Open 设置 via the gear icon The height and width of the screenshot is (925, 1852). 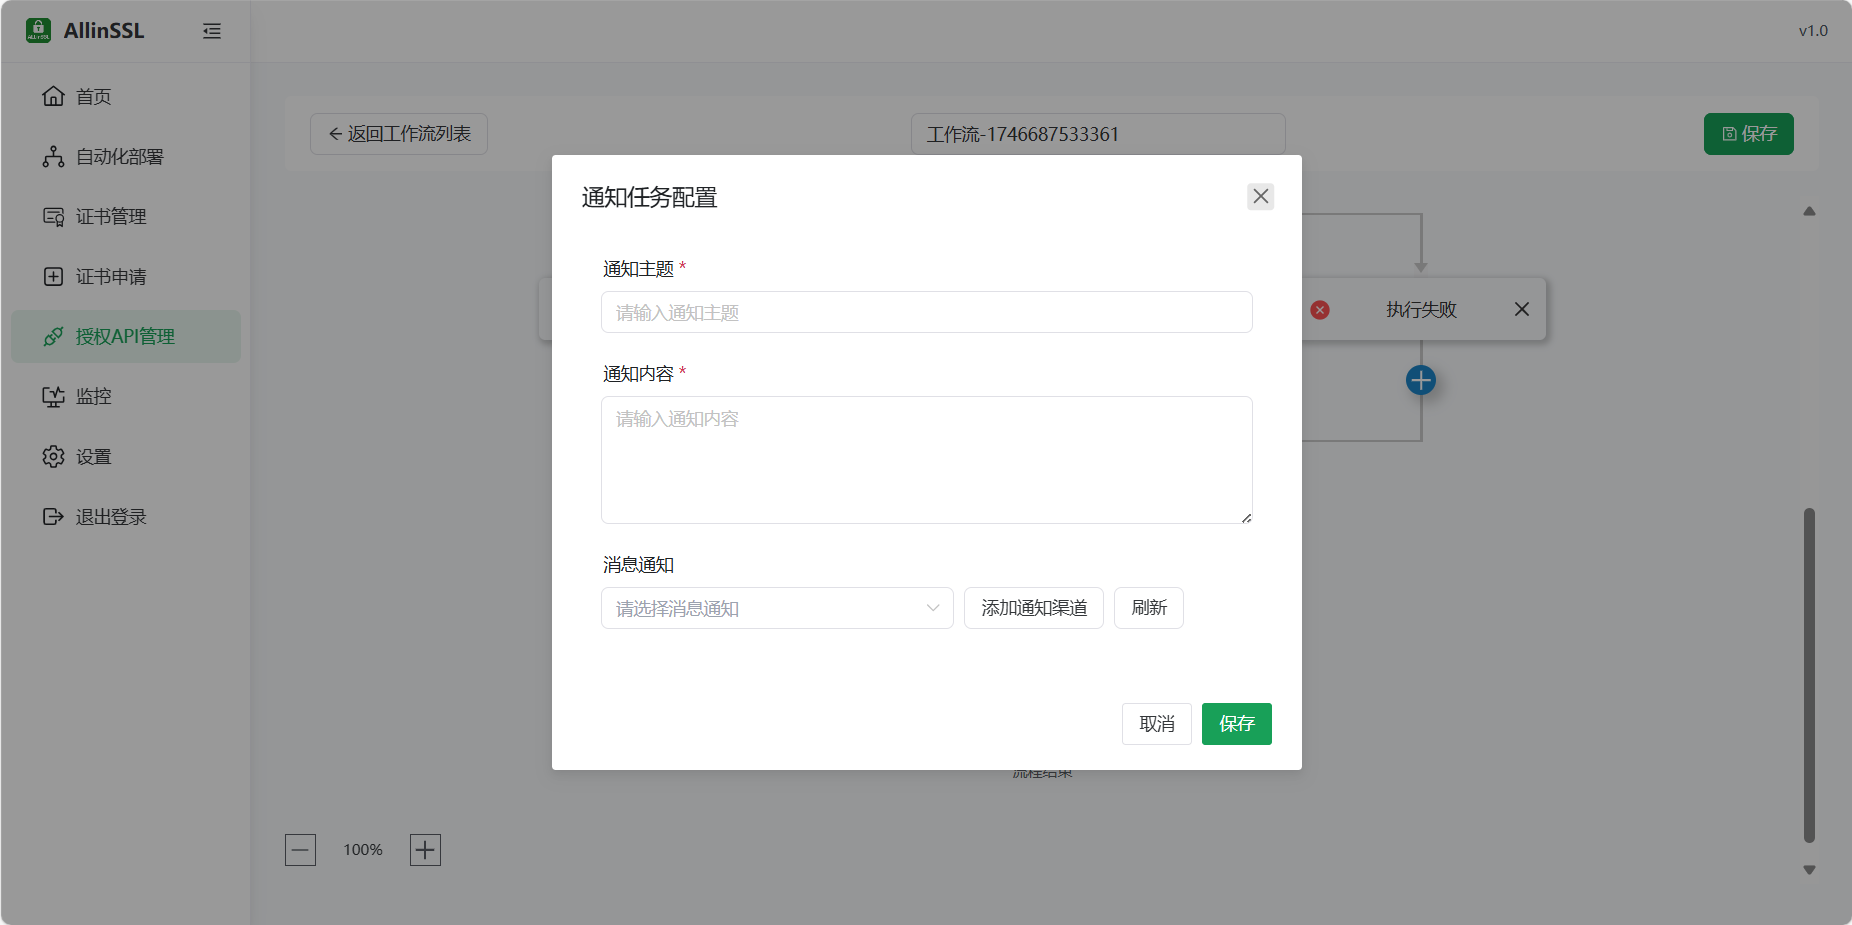pos(53,456)
